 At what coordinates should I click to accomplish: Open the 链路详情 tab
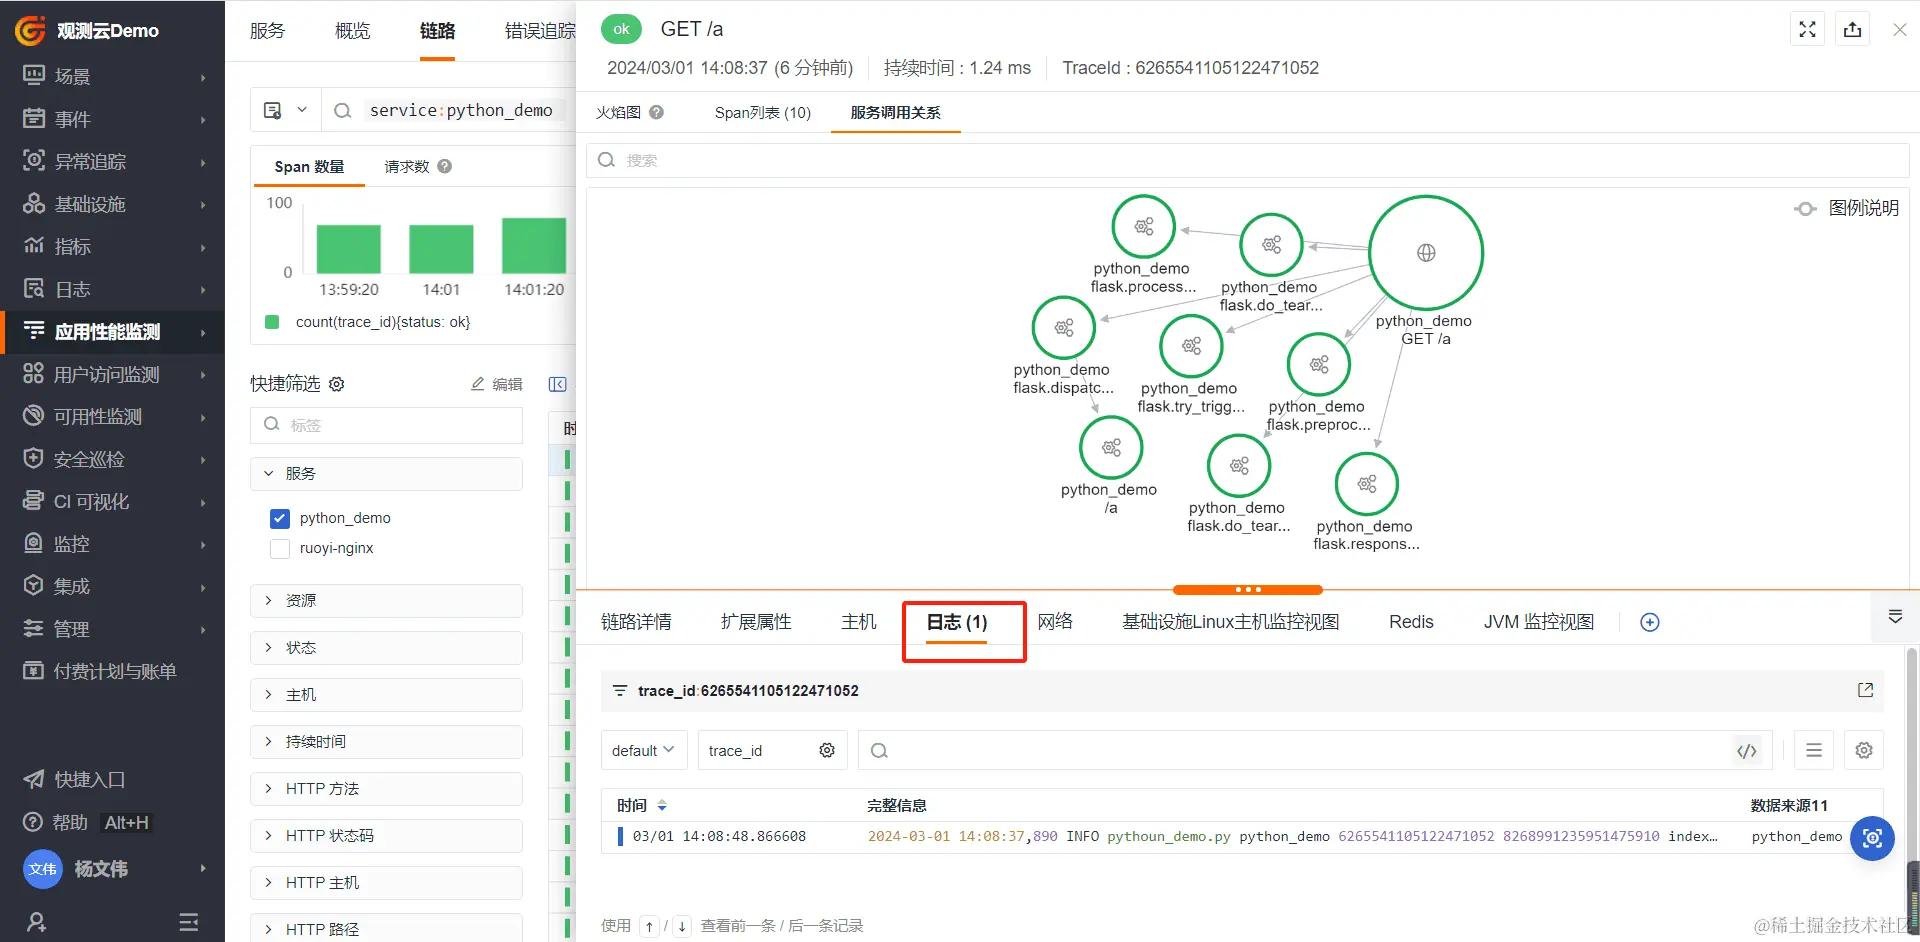pos(636,622)
